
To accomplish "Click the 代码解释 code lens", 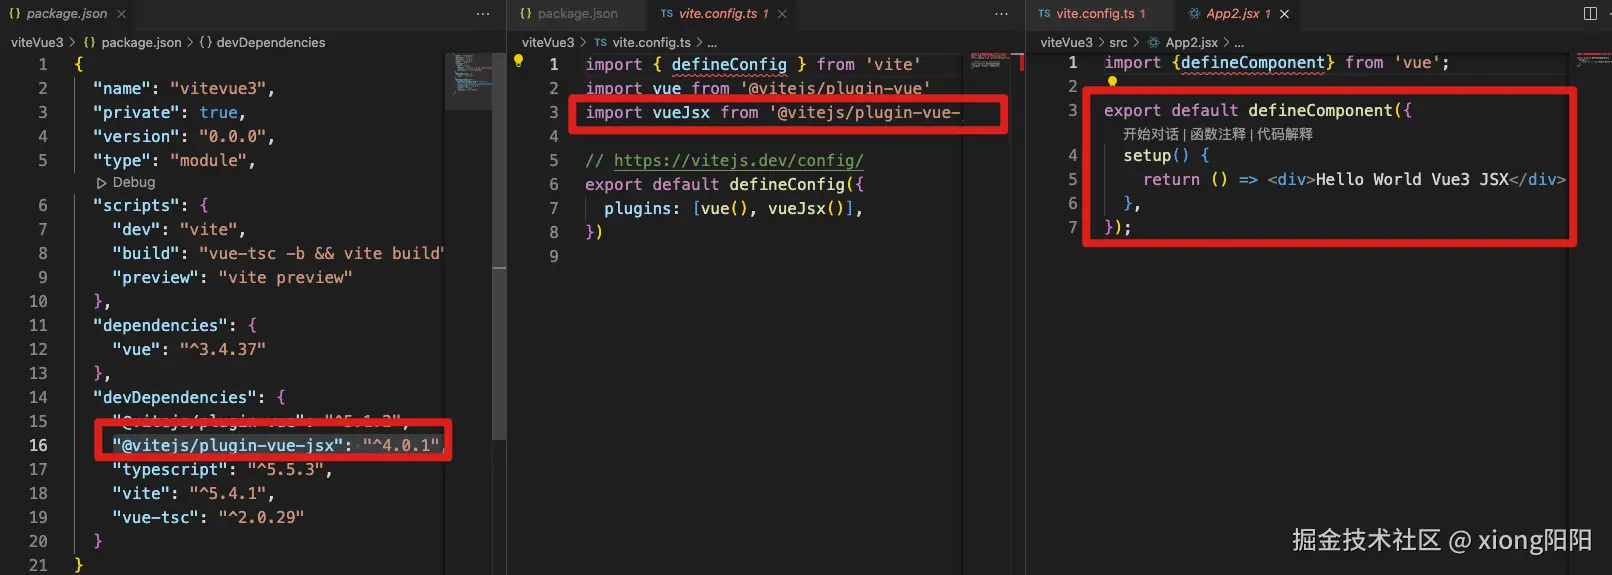I will tap(1285, 134).
